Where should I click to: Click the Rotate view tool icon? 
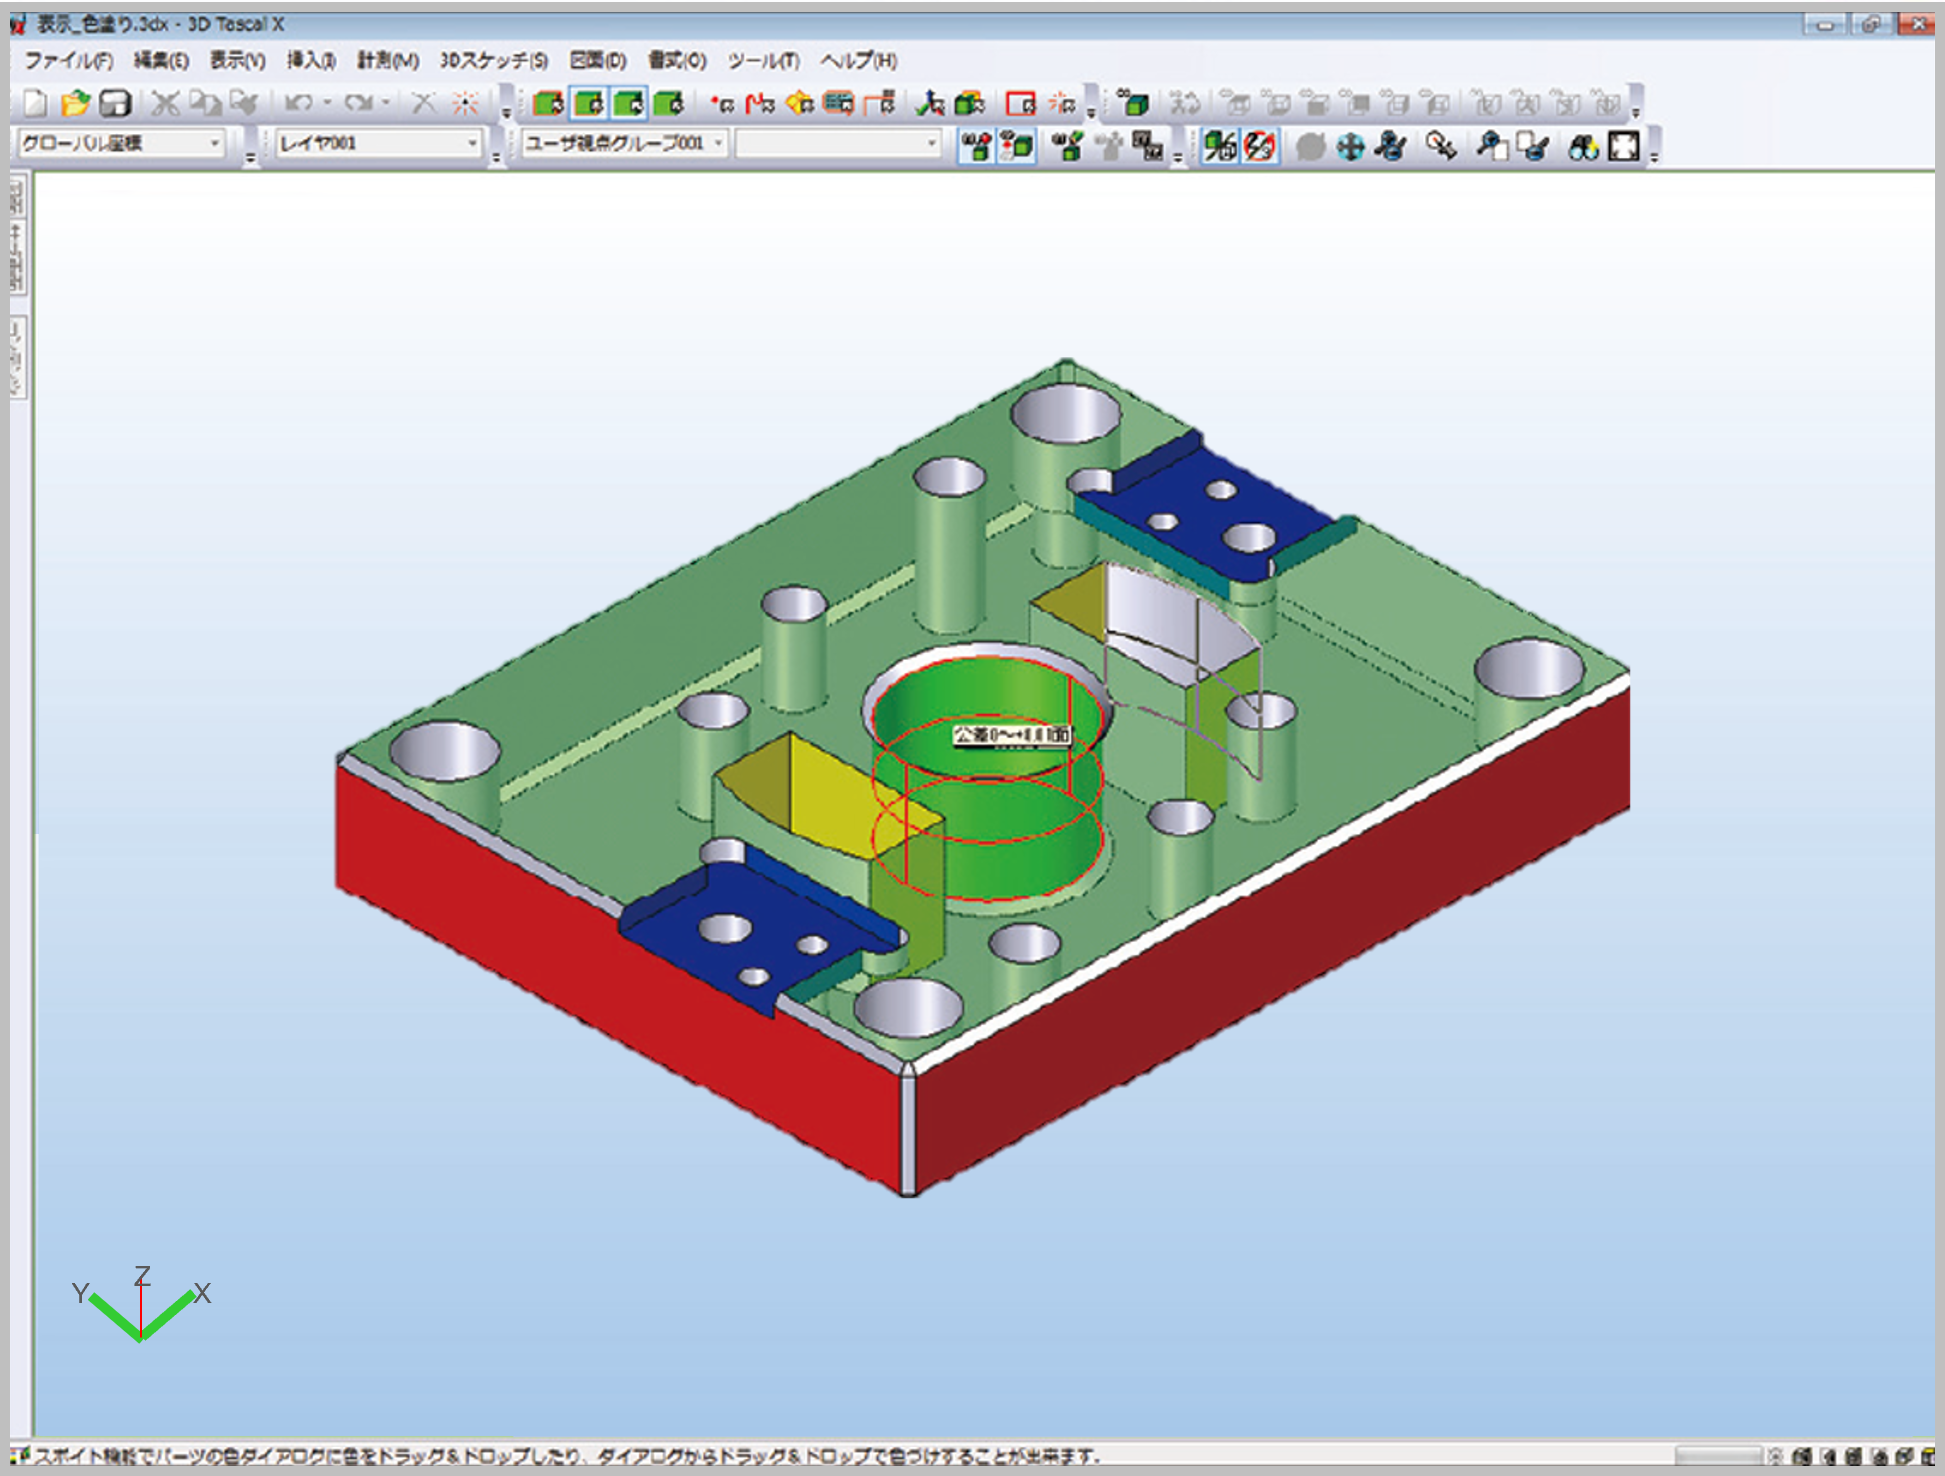tap(1391, 147)
